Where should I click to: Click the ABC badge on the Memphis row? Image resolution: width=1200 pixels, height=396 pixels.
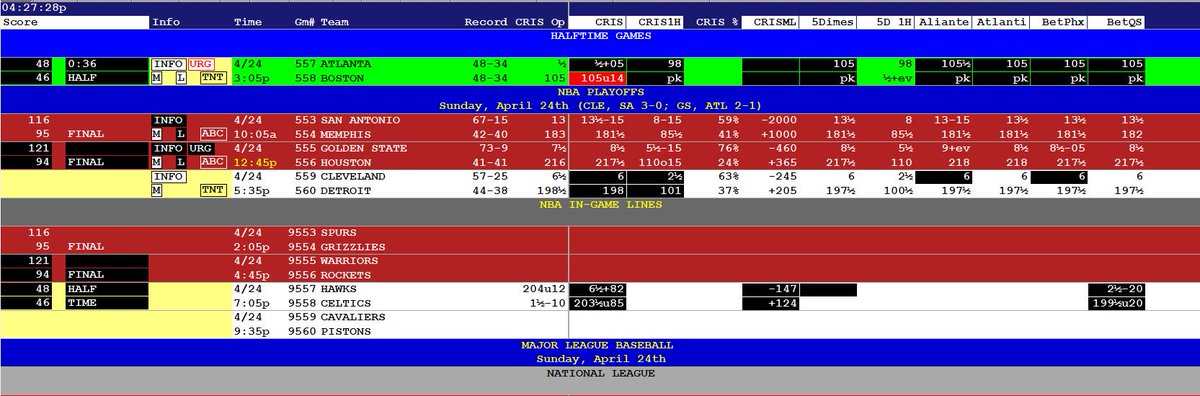point(213,133)
